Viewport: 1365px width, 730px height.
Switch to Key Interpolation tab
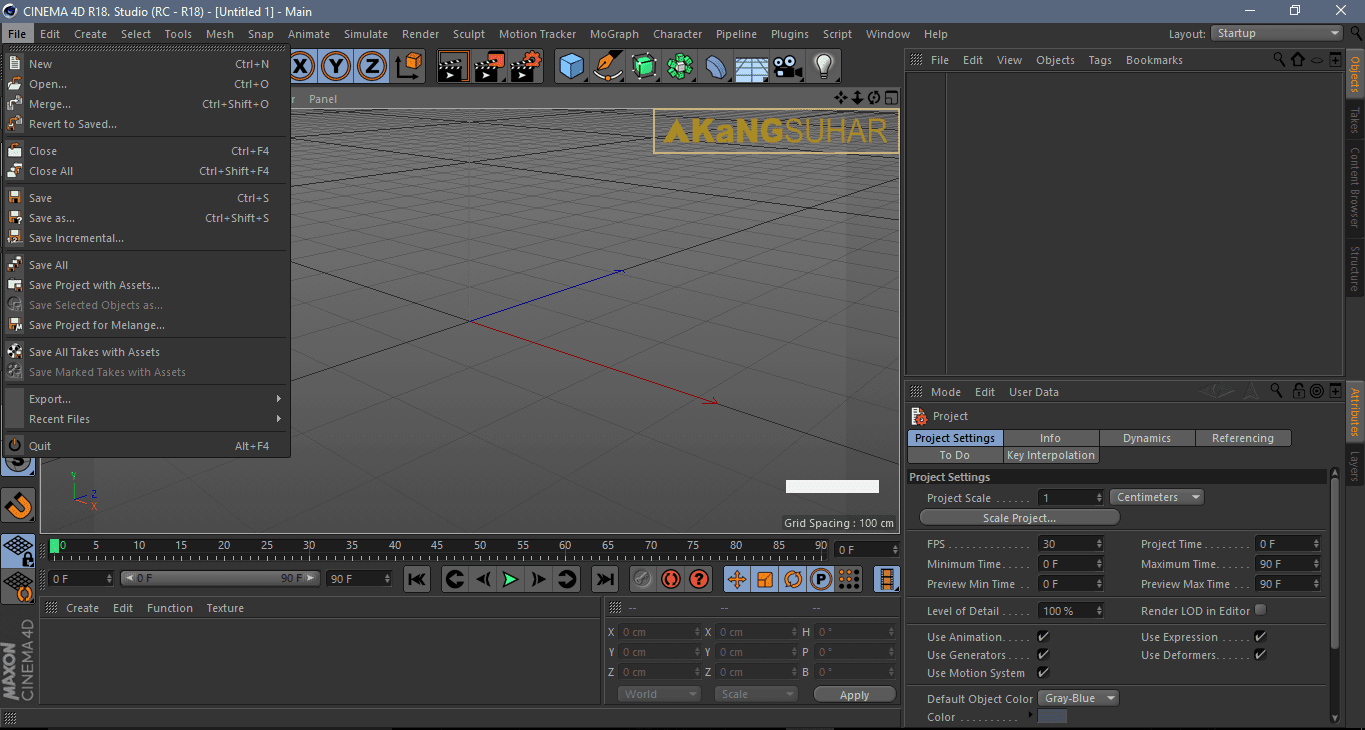point(1050,455)
